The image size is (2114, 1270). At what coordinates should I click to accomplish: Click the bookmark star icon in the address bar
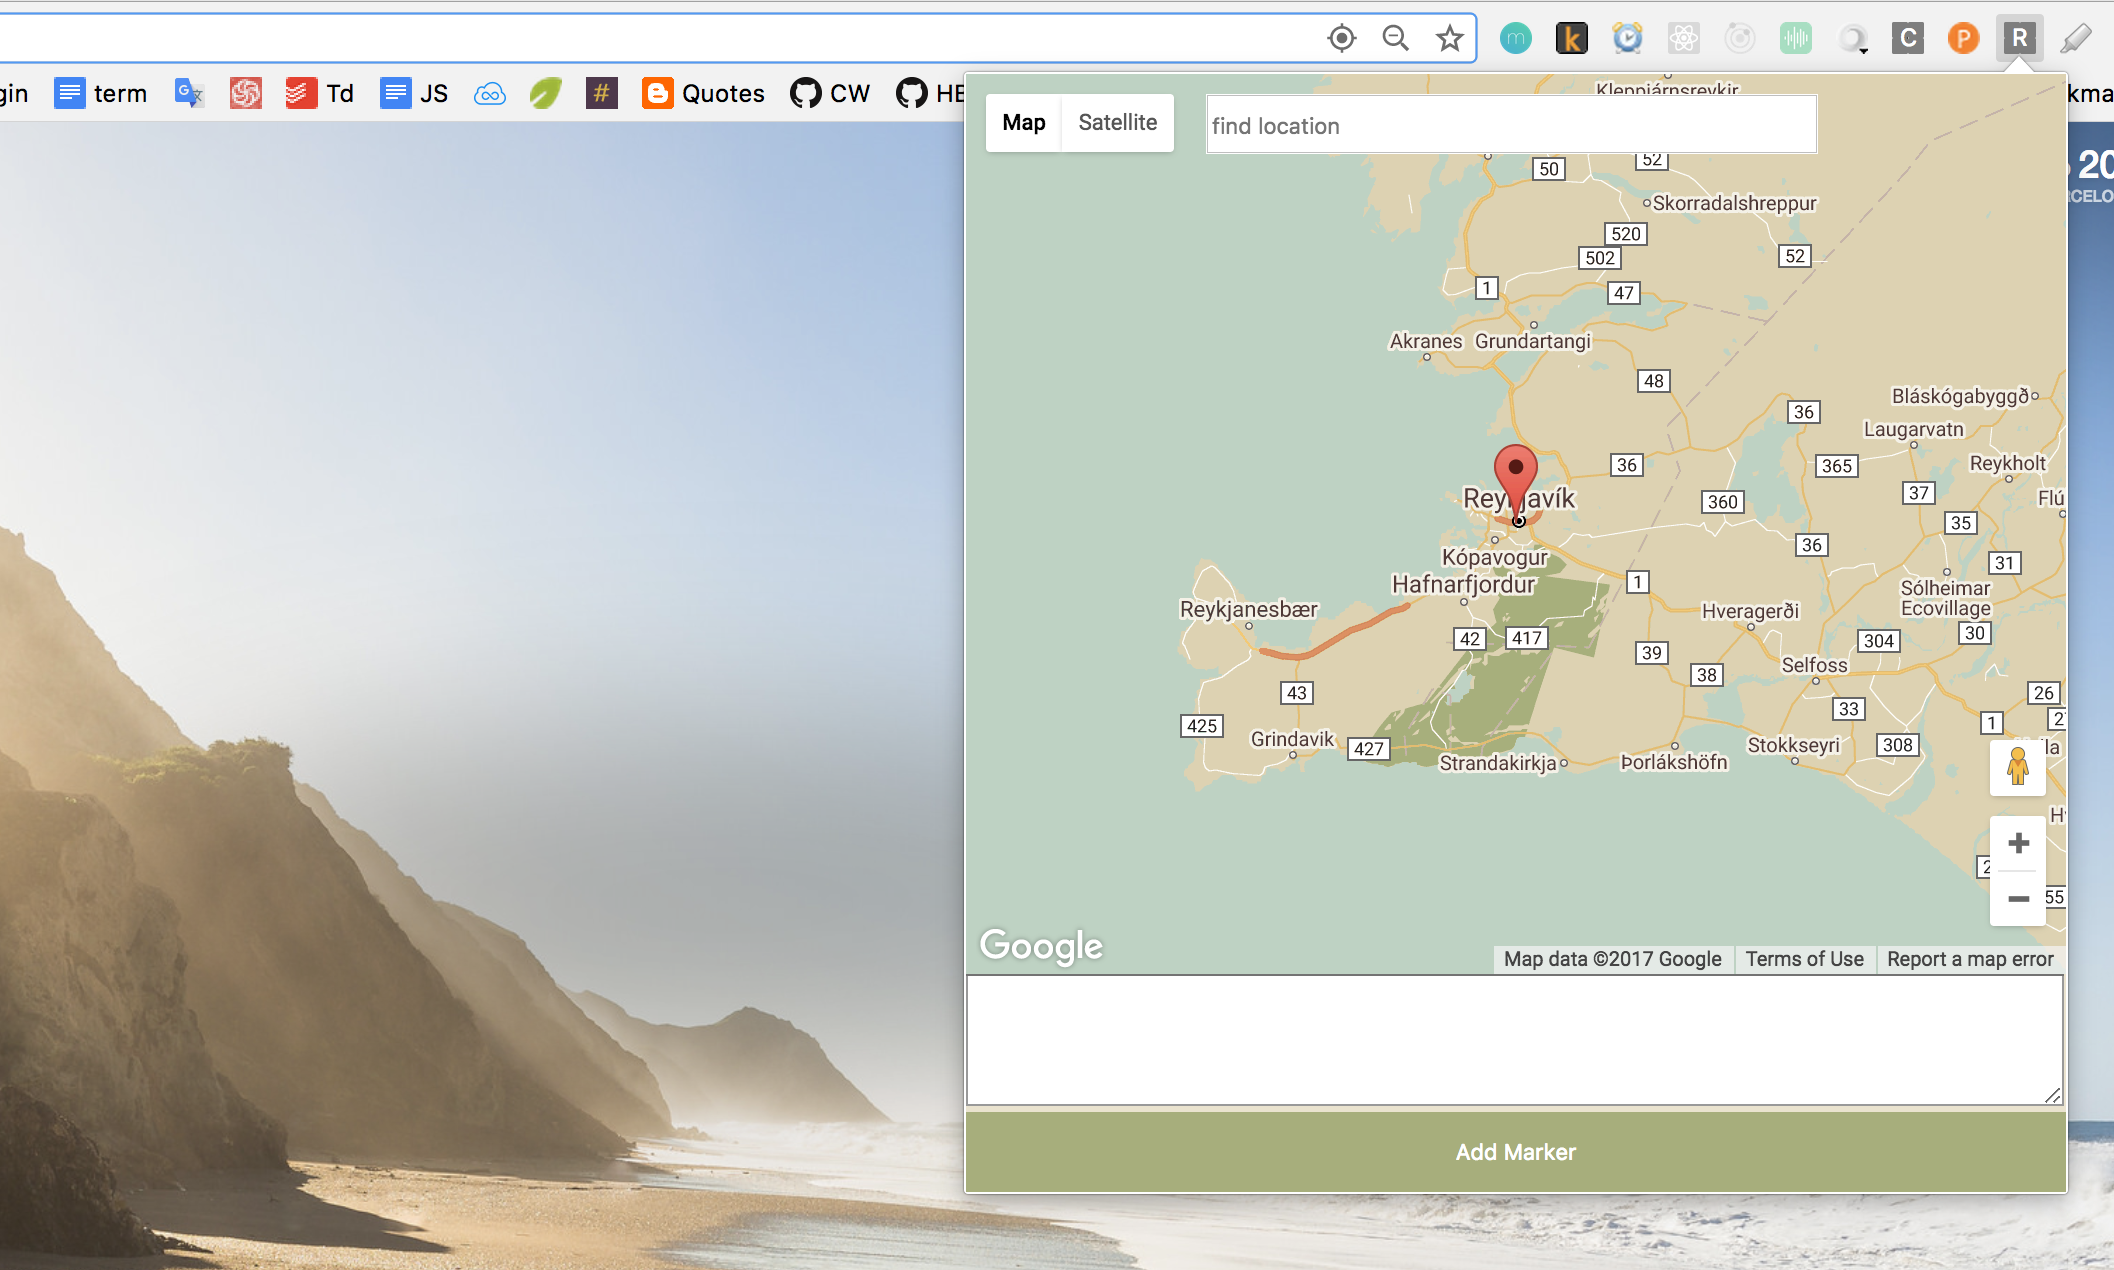[1449, 39]
